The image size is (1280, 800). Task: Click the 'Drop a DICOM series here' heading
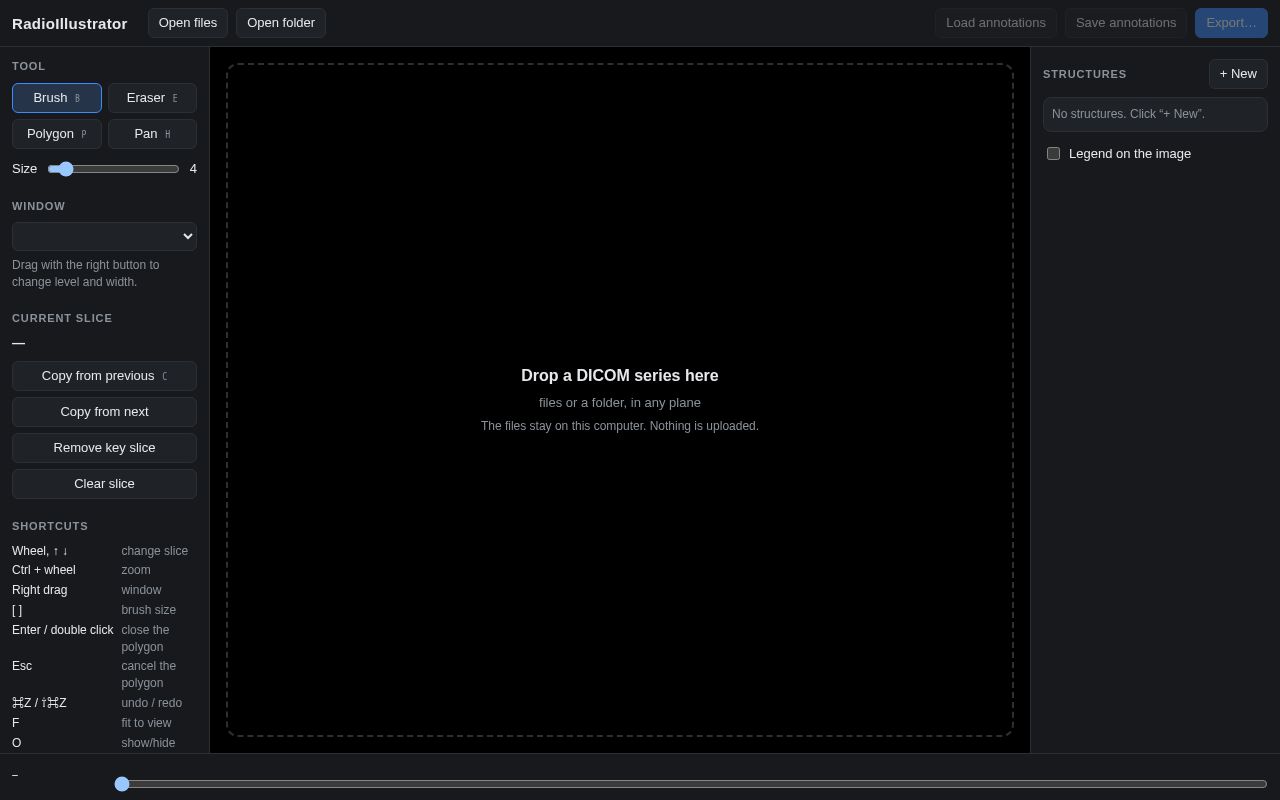tap(620, 376)
